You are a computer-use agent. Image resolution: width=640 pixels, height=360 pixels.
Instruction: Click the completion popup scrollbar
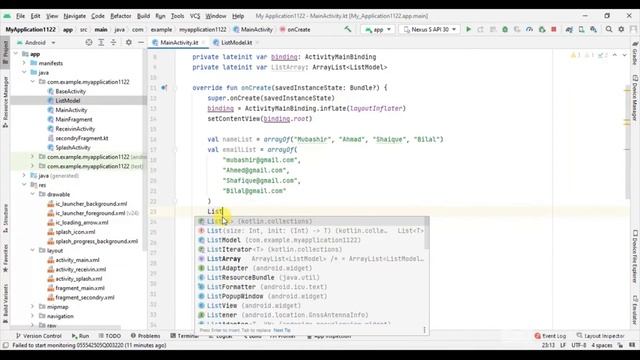pyautogui.click(x=427, y=233)
